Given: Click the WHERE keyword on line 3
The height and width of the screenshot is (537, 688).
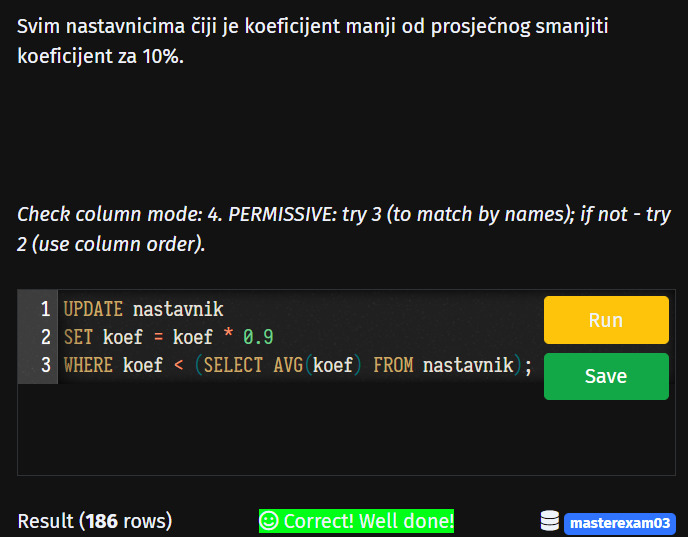Looking at the screenshot, I should [x=88, y=365].
